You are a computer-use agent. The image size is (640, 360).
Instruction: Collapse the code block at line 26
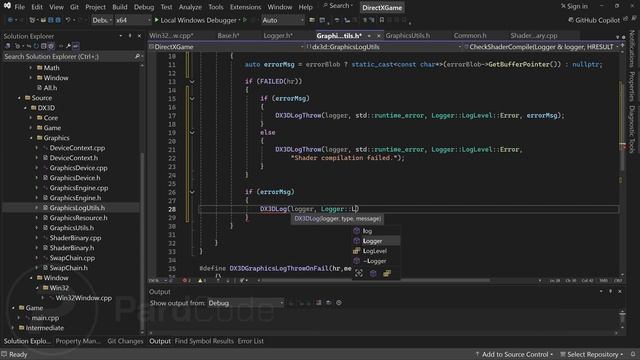[x=192, y=192]
